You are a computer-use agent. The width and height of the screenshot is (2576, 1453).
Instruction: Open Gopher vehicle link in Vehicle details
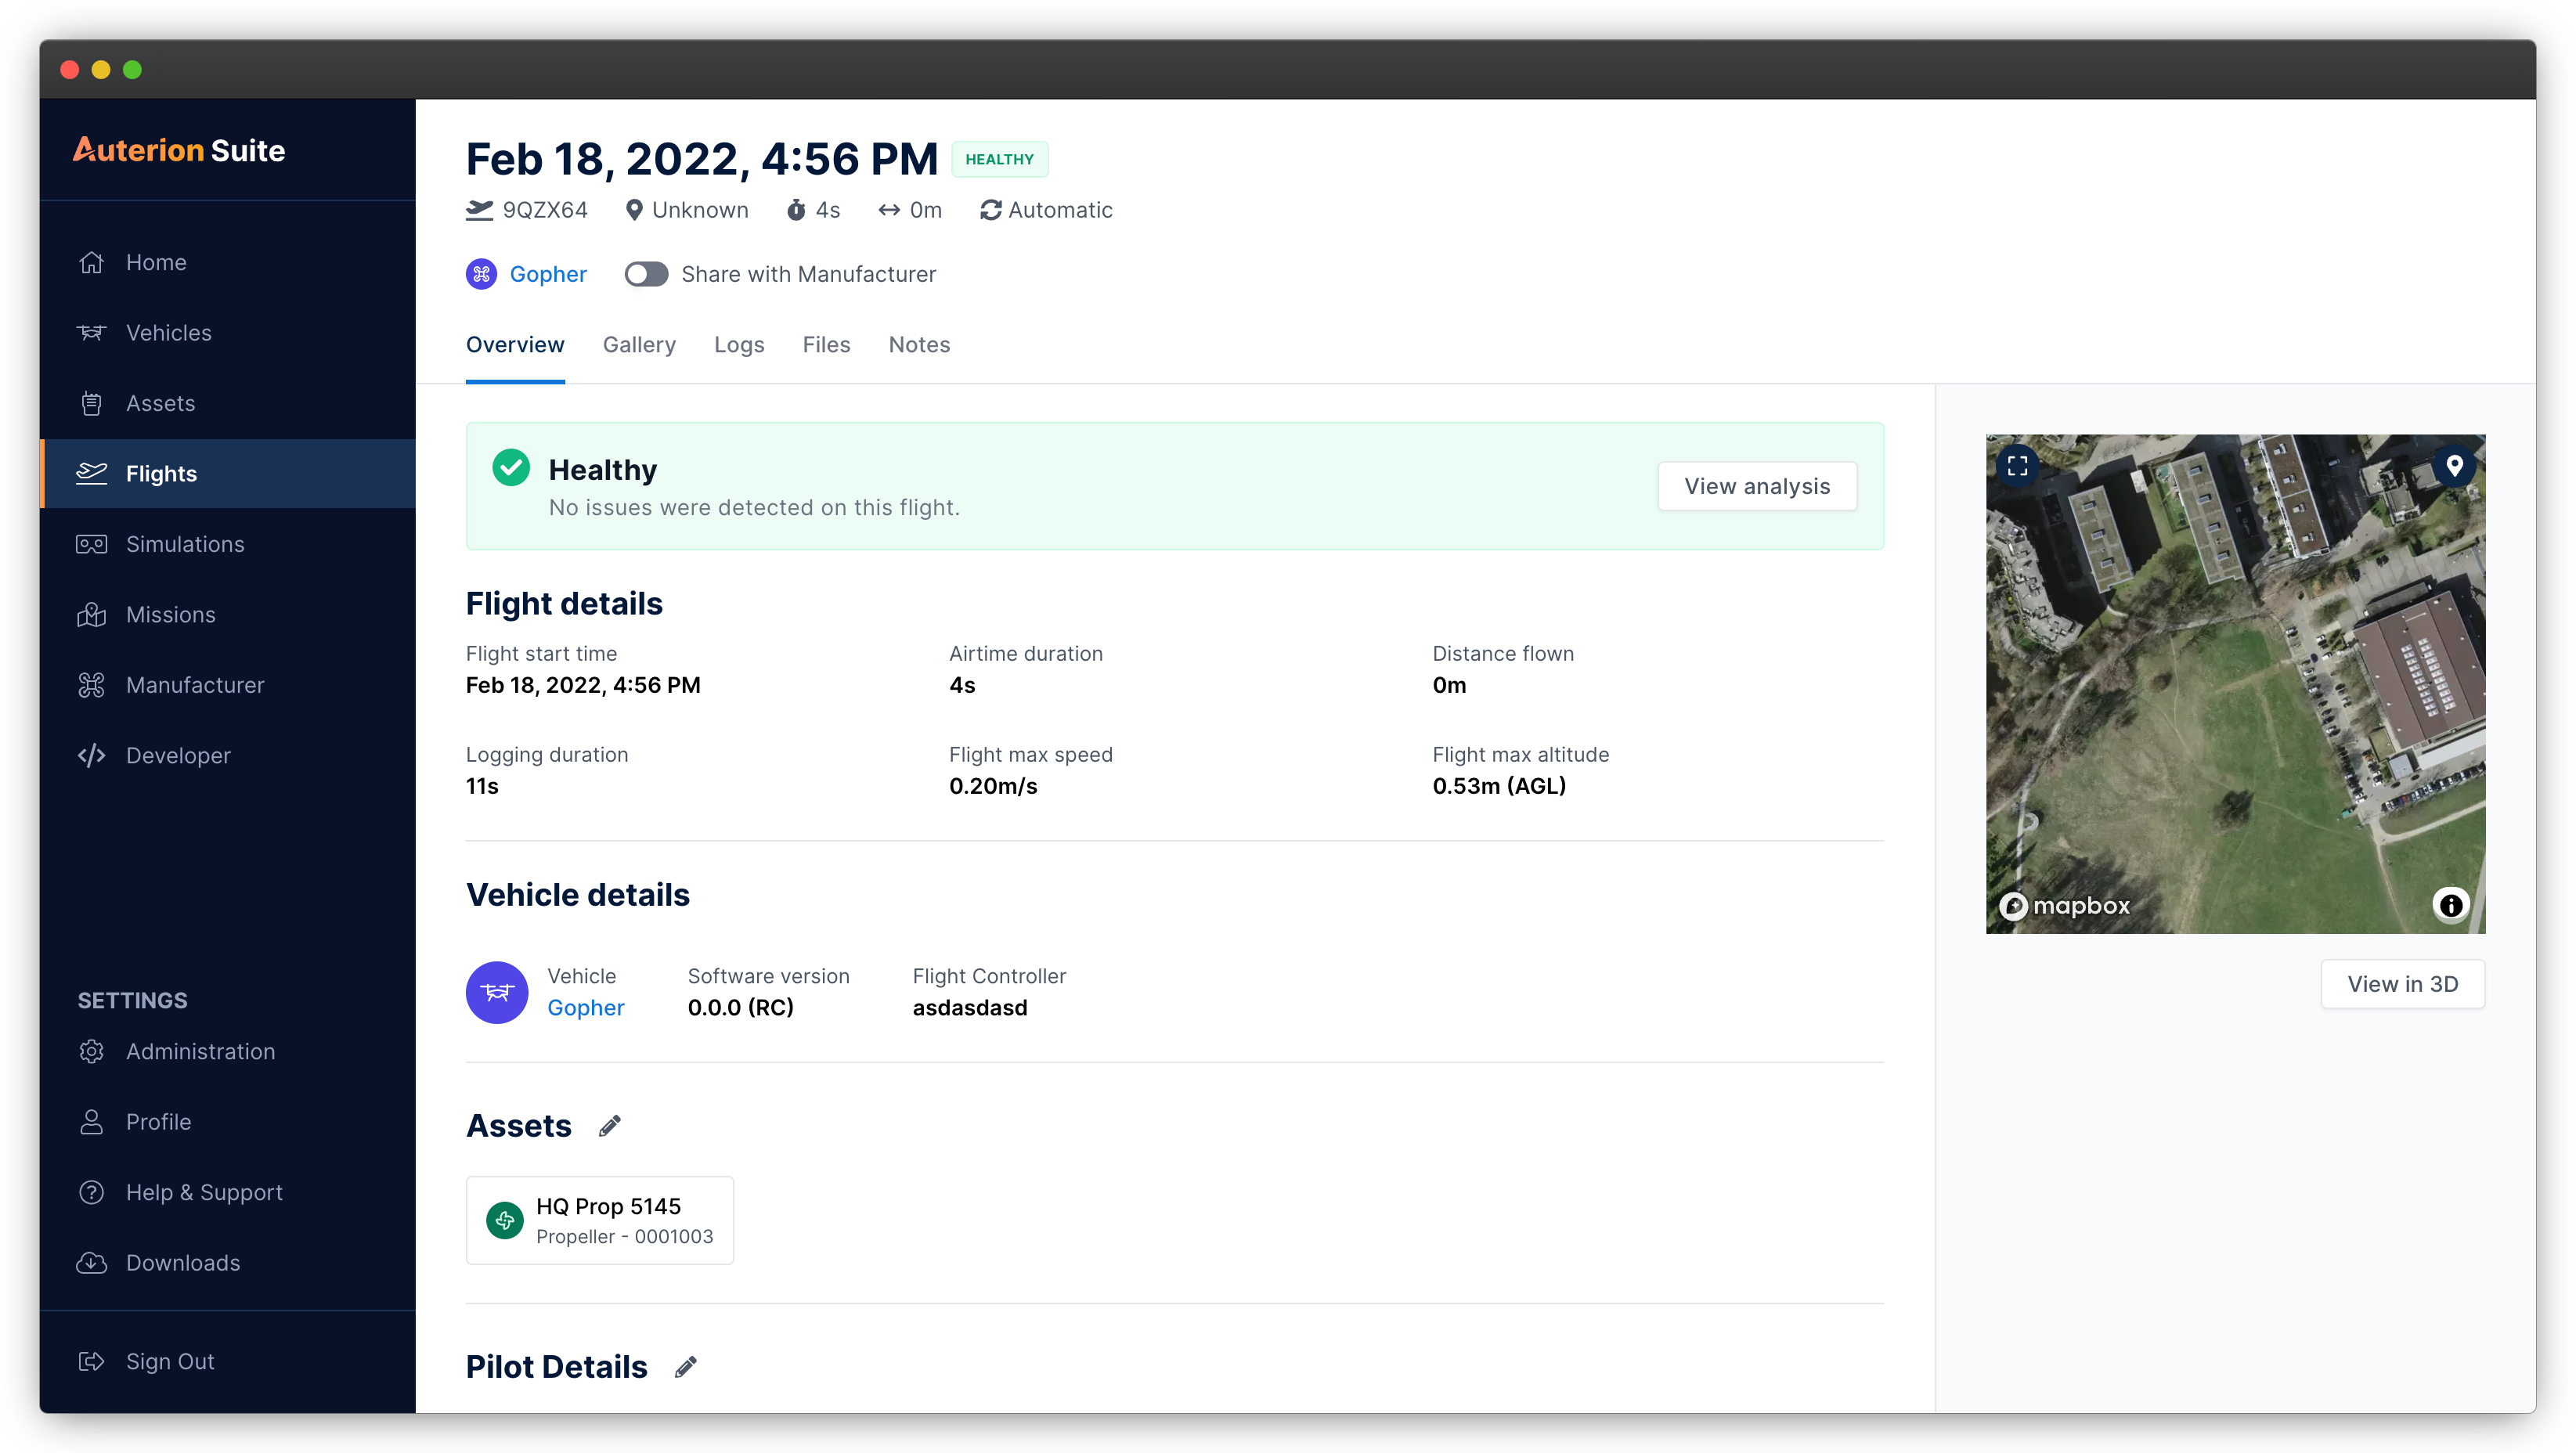pos(586,1007)
